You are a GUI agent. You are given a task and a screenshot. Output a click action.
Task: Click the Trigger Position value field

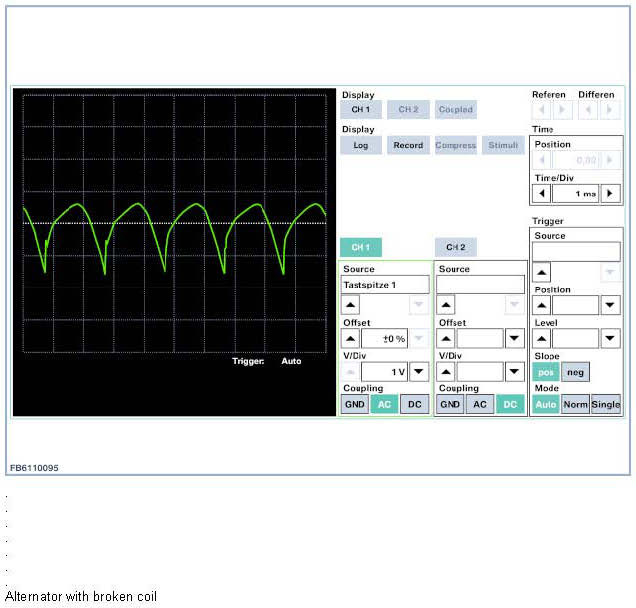pos(576,305)
